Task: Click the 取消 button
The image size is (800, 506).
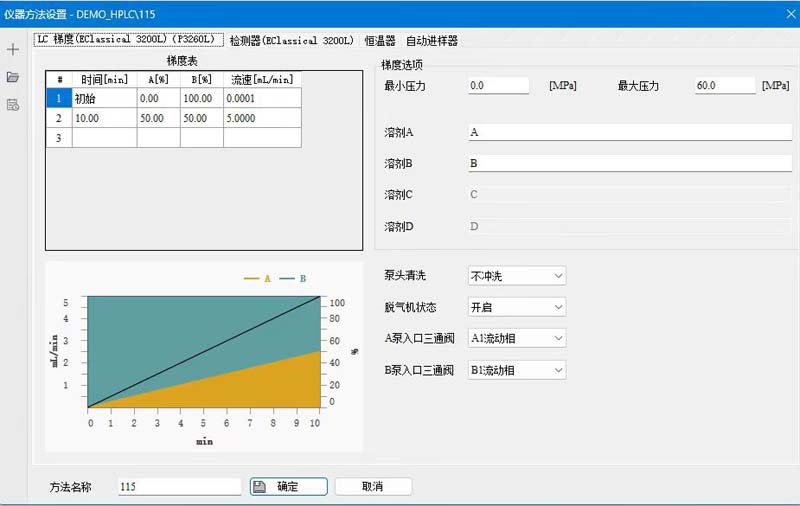Action: point(373,487)
